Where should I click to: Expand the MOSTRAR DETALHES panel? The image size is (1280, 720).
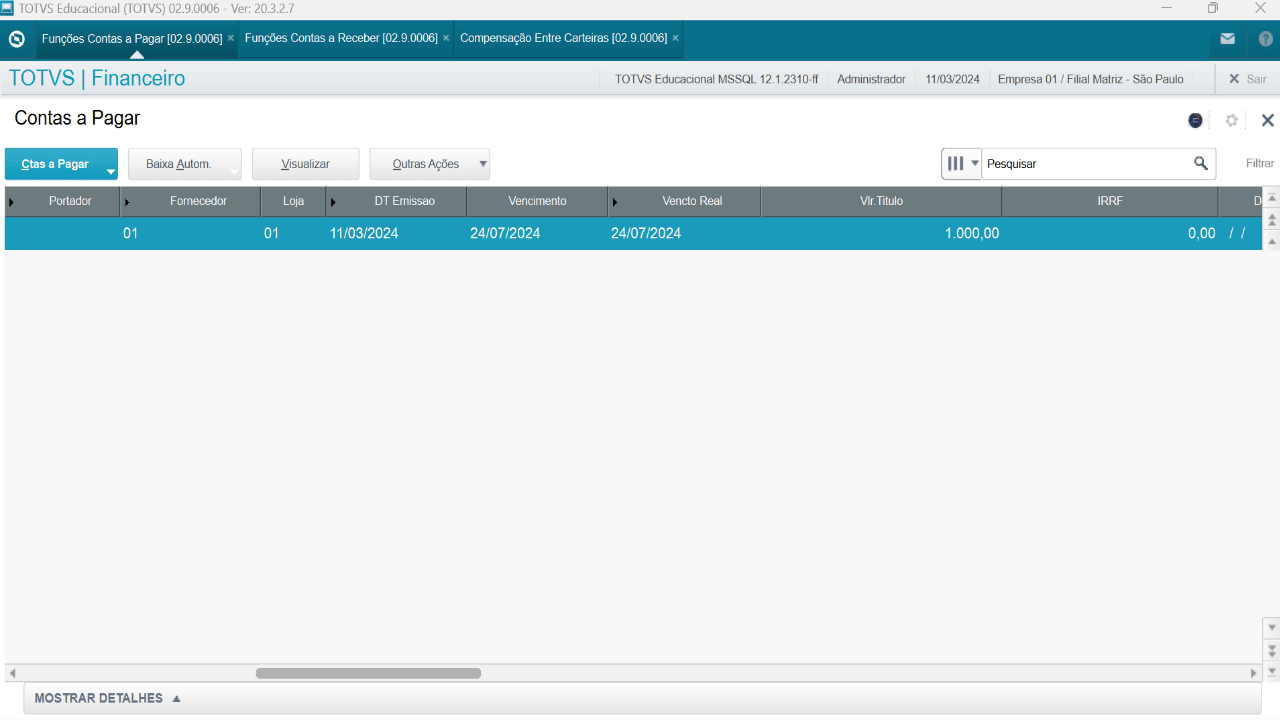point(108,698)
